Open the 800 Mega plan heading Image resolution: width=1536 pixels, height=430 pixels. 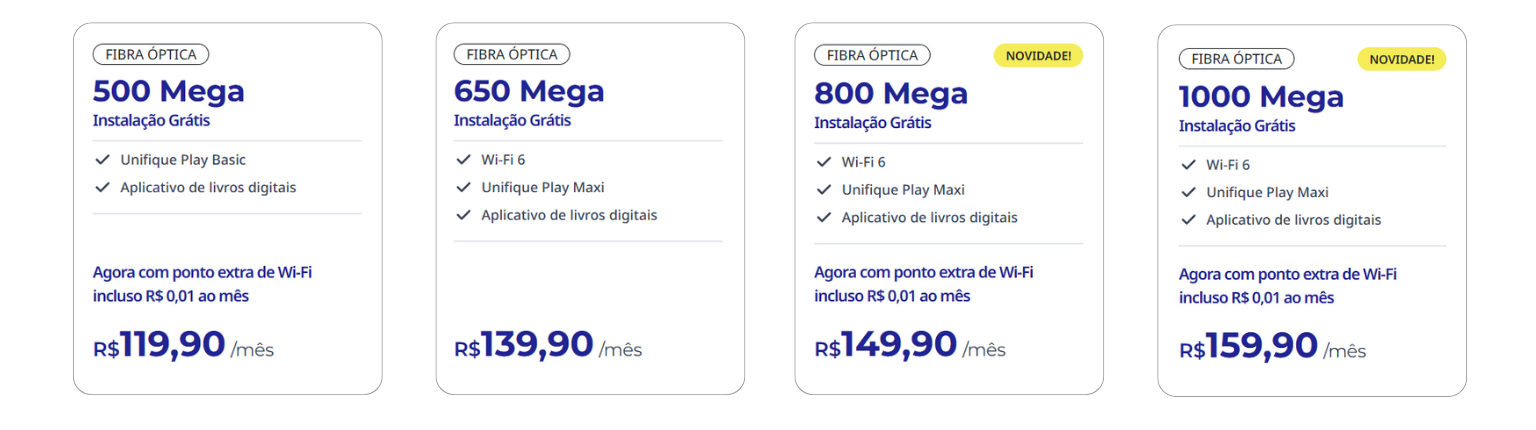pyautogui.click(x=890, y=93)
